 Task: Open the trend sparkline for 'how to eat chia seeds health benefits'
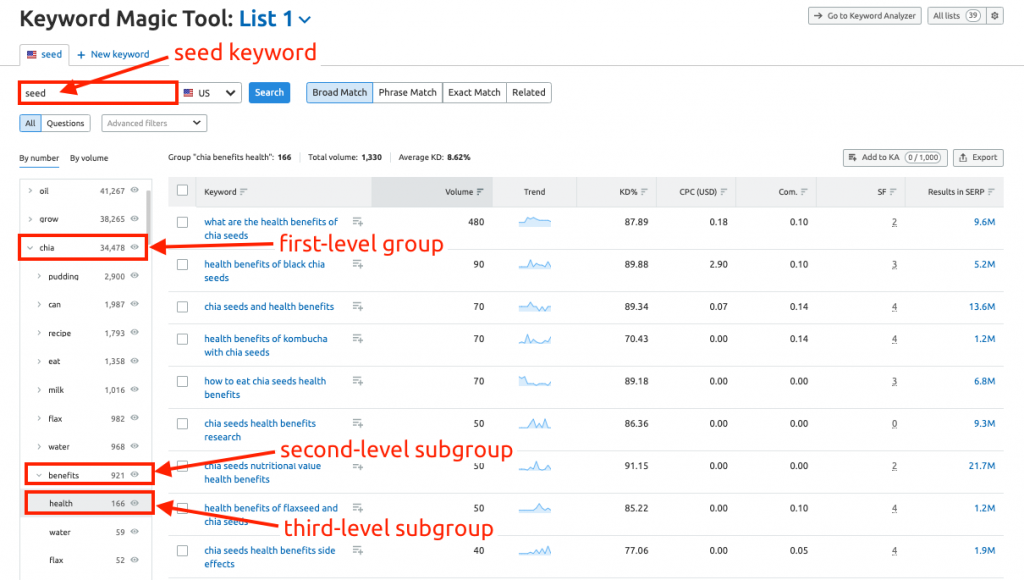534,381
